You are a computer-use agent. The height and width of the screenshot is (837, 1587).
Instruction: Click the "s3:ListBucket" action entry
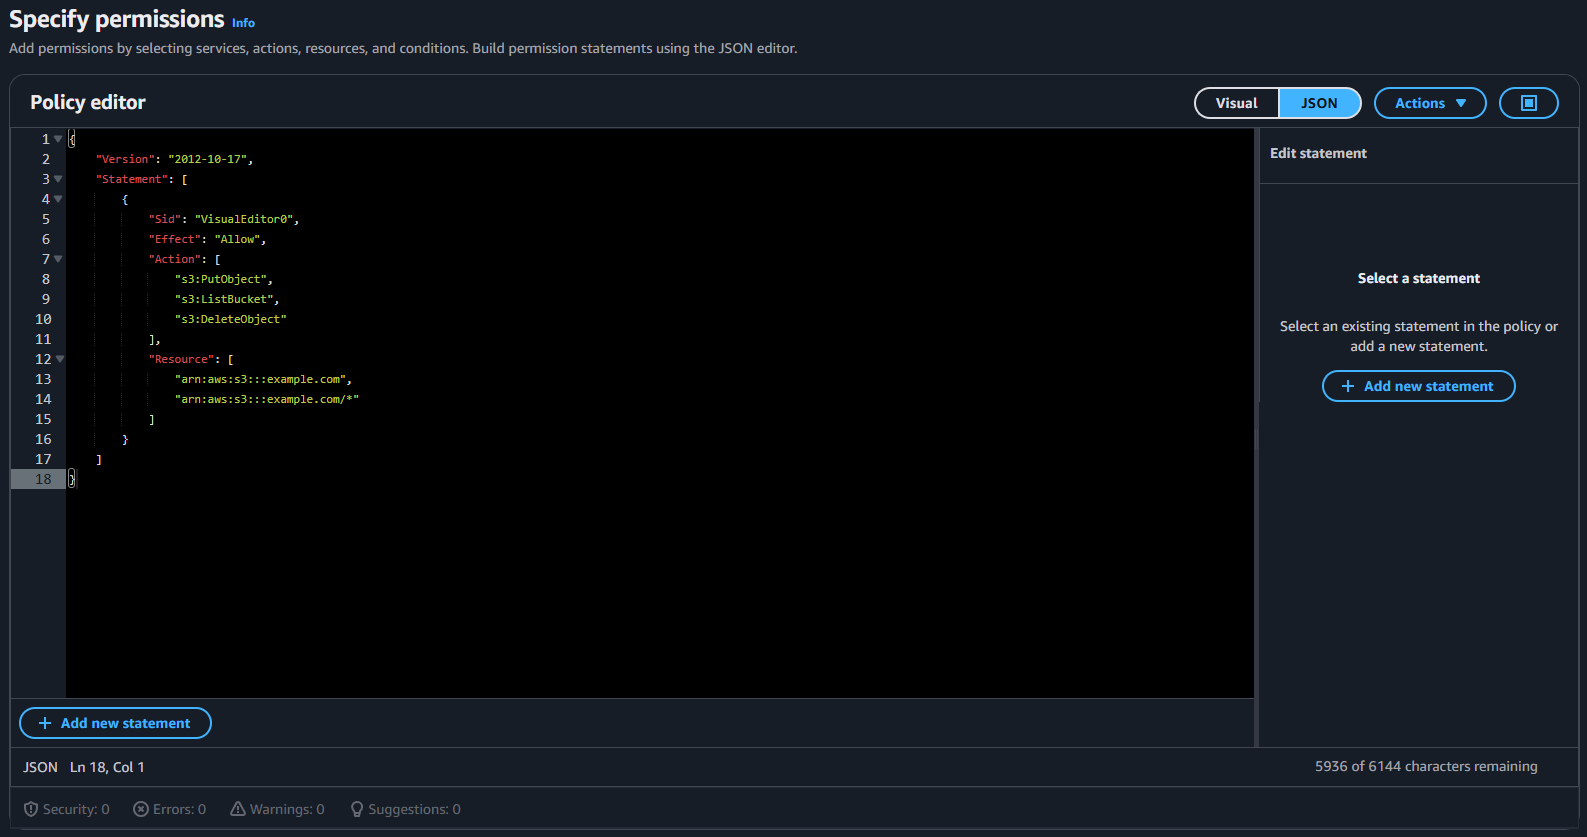pos(224,299)
